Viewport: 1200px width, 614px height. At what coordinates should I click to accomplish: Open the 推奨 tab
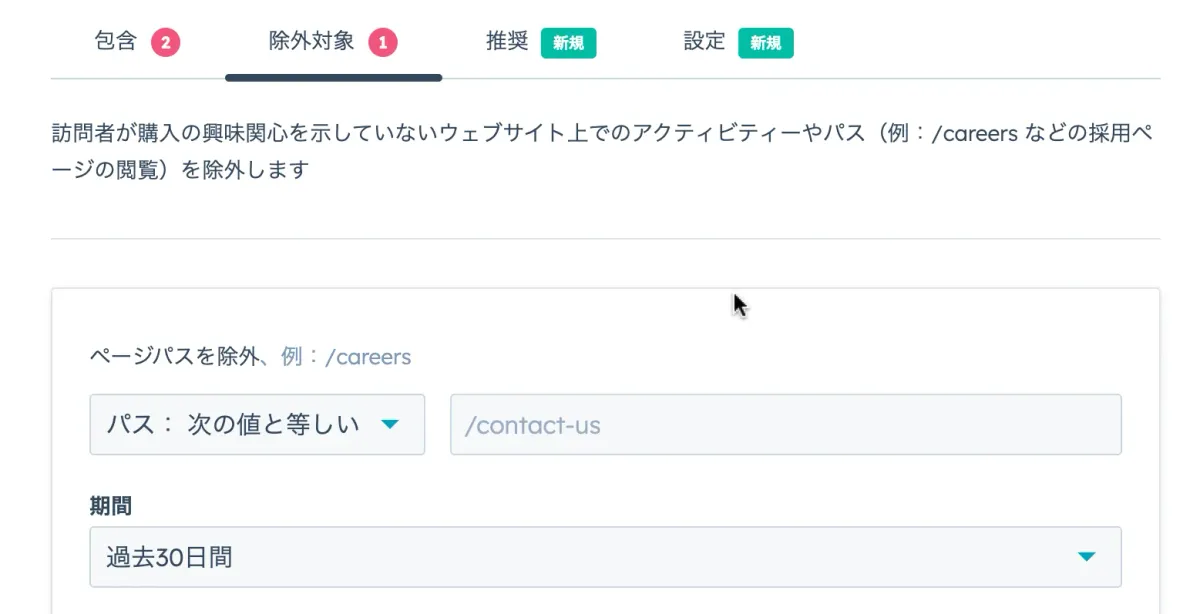coord(505,40)
